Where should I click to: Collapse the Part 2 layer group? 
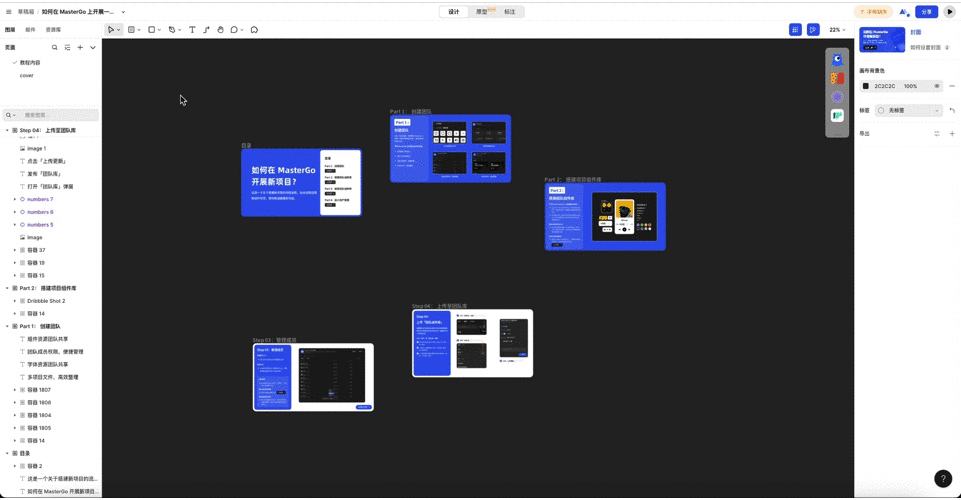[x=7, y=288]
